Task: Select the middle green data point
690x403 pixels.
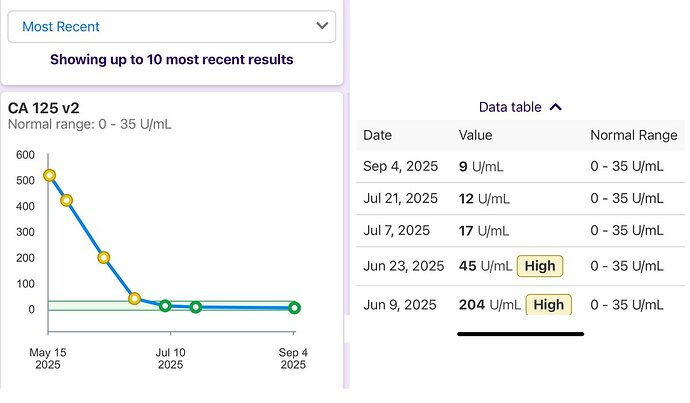Action: pyautogui.click(x=196, y=307)
